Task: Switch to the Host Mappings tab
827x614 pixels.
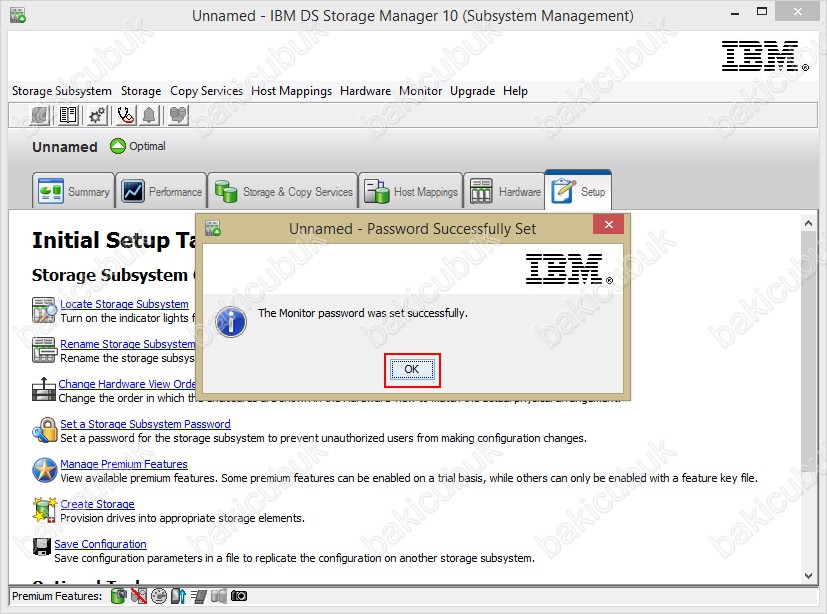Action: (x=411, y=191)
